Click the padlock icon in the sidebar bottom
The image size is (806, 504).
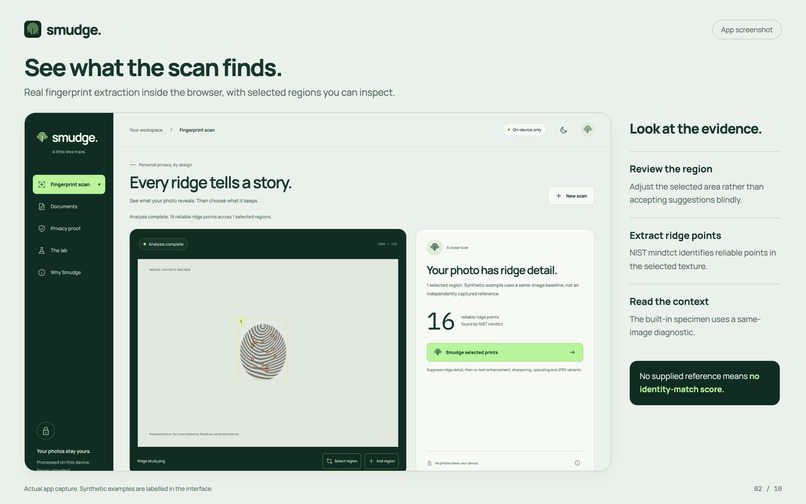click(46, 431)
